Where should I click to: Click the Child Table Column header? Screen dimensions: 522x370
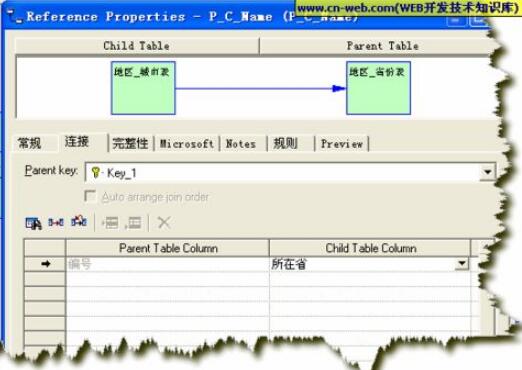(x=370, y=248)
